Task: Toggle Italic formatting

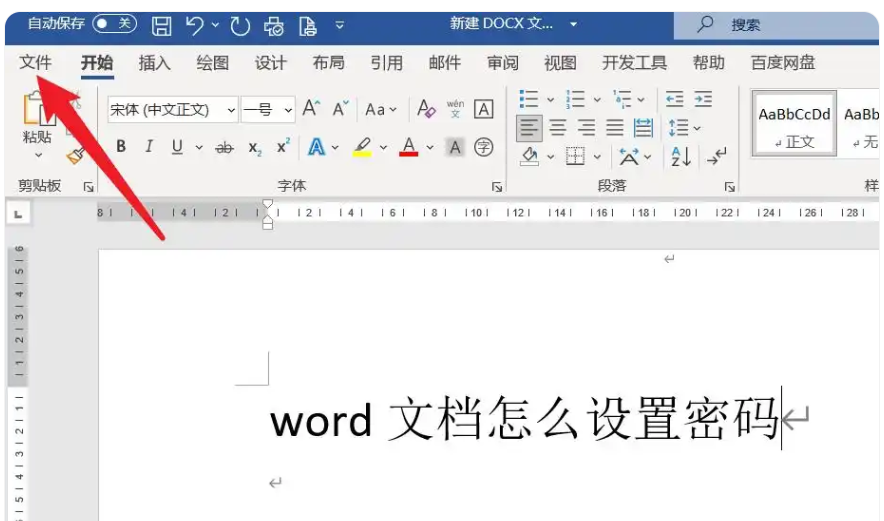Action: pyautogui.click(x=149, y=147)
